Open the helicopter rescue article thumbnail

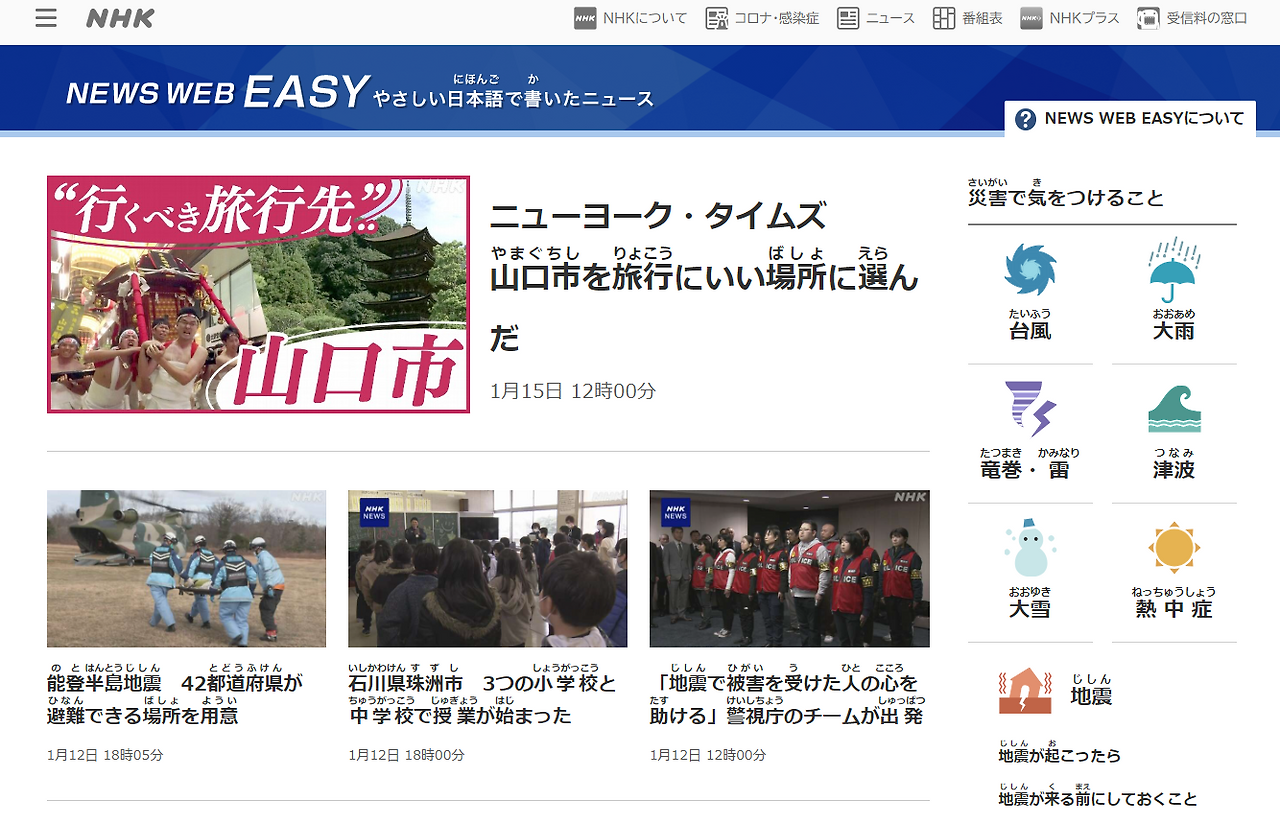pyautogui.click(x=186, y=568)
